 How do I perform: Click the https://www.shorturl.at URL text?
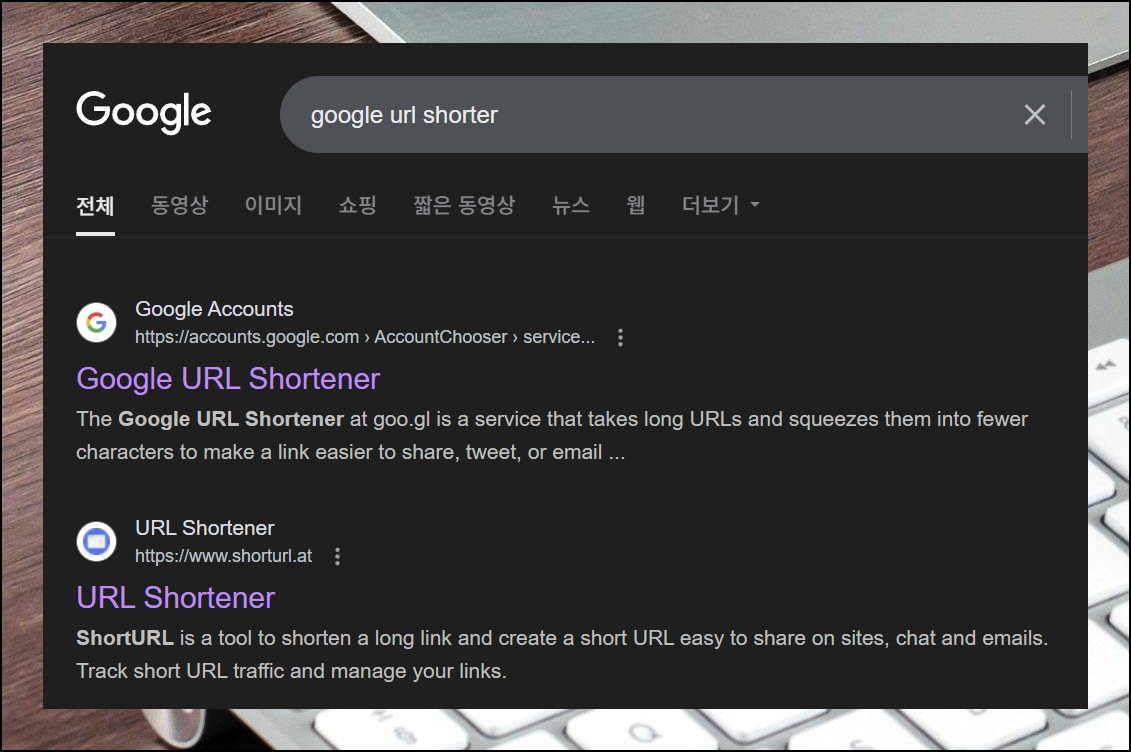click(224, 556)
